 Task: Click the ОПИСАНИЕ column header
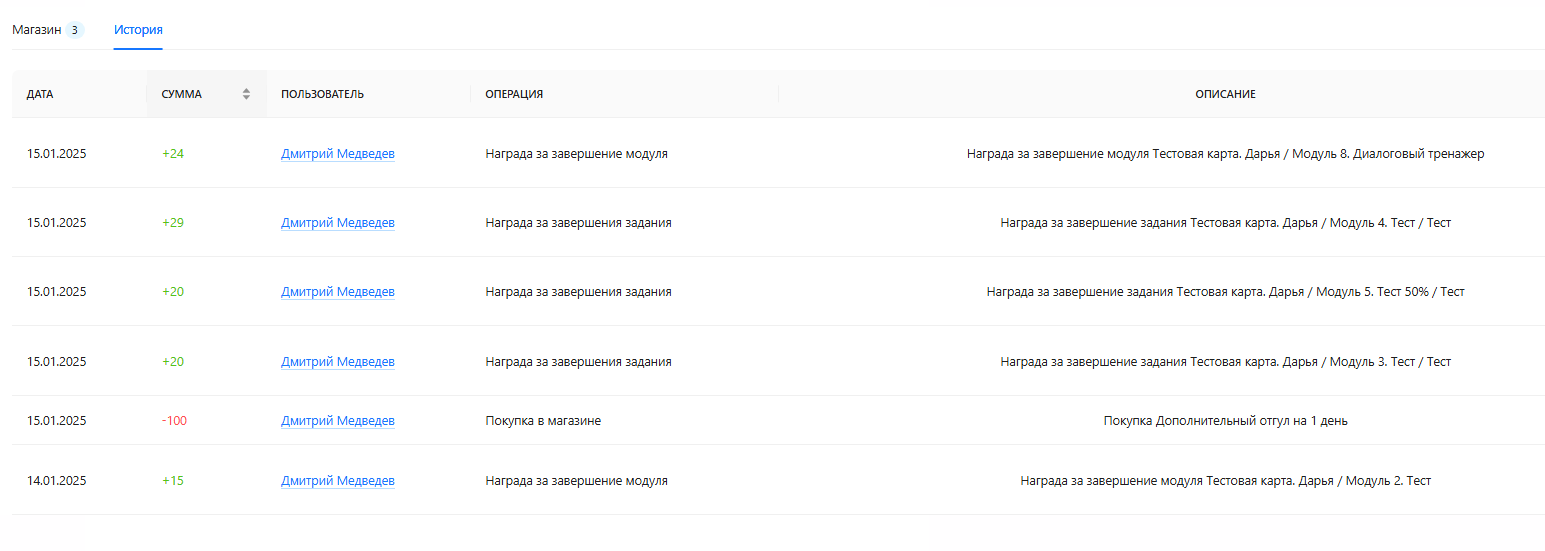(1225, 94)
